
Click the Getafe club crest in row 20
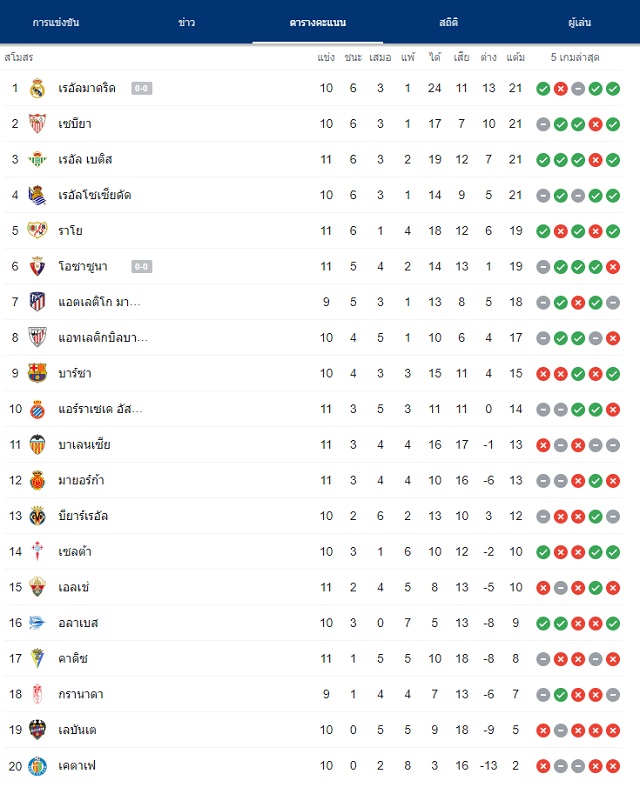[x=37, y=766]
